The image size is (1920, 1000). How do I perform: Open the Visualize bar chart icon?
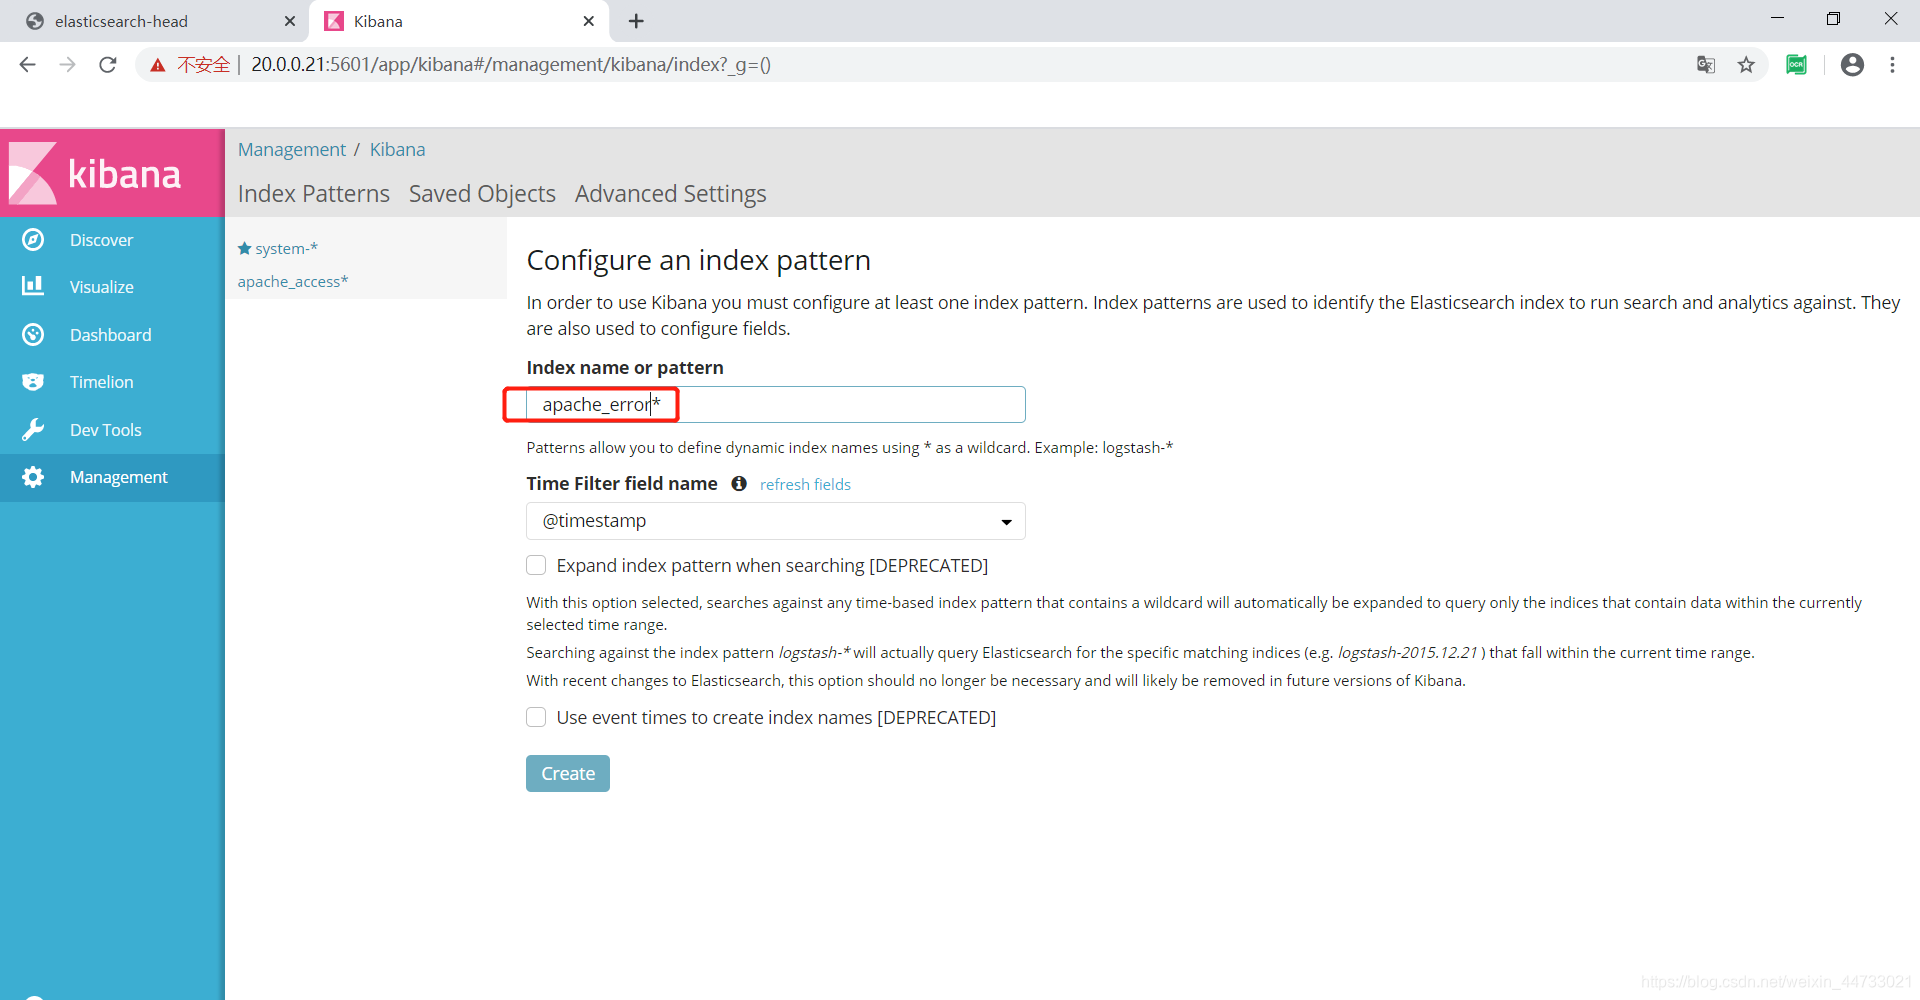(x=33, y=287)
